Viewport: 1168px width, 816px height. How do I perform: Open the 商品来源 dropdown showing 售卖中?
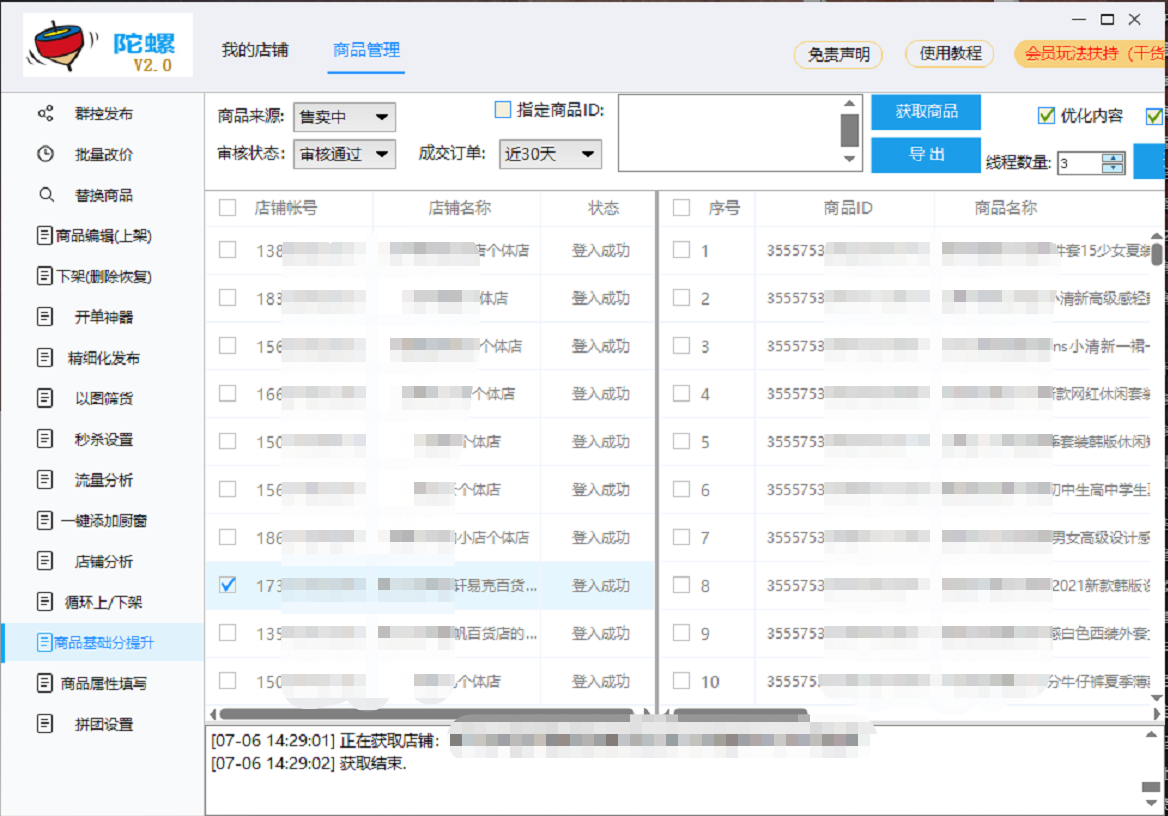coord(344,118)
